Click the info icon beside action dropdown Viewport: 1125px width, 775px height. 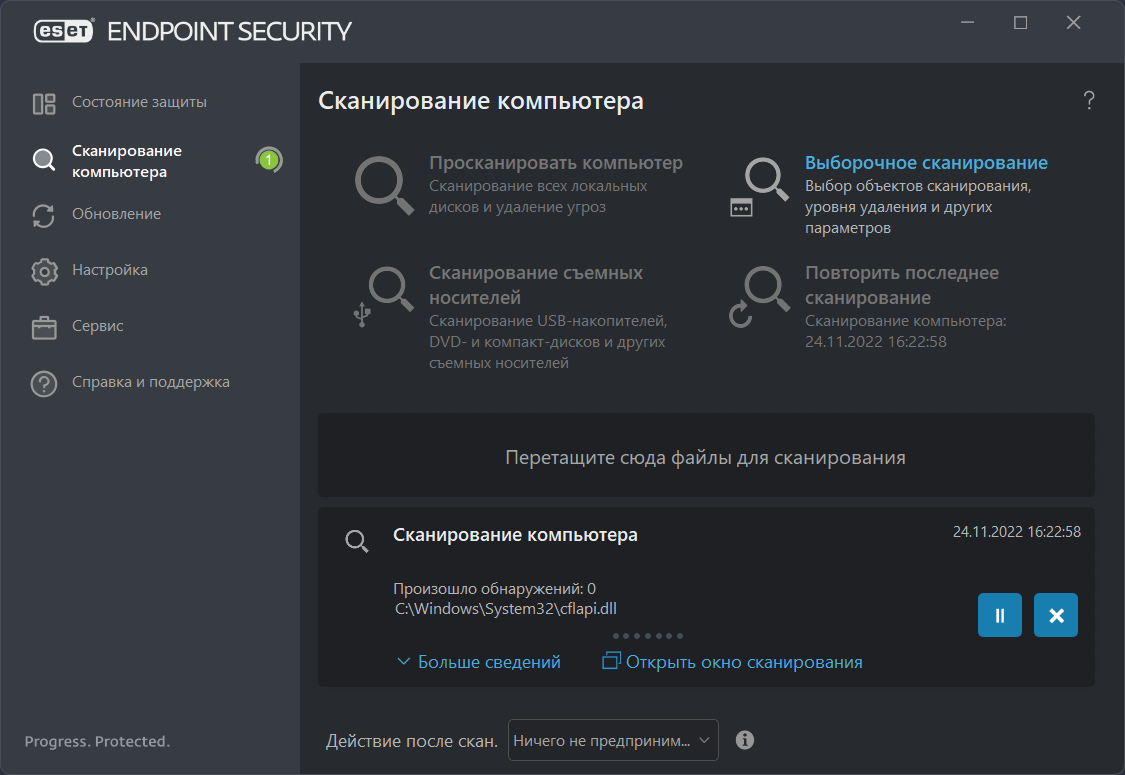pos(745,740)
